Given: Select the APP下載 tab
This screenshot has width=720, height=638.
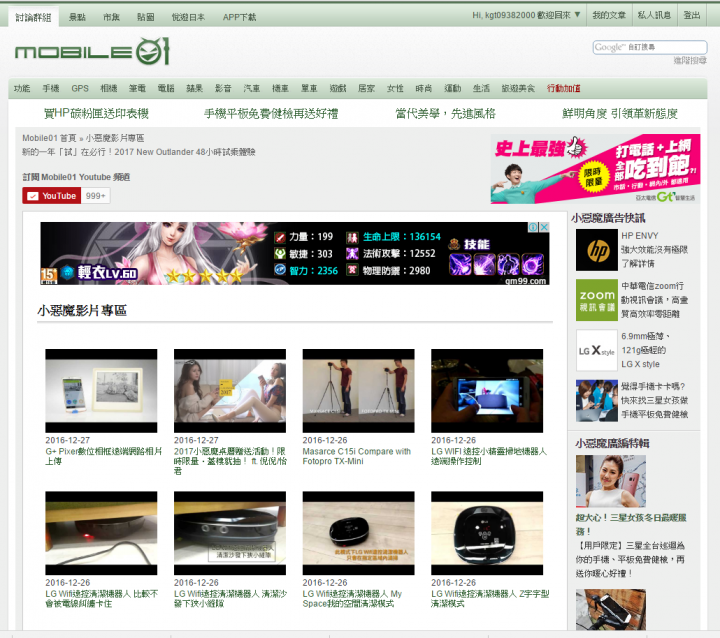Looking at the screenshot, I should (x=239, y=17).
